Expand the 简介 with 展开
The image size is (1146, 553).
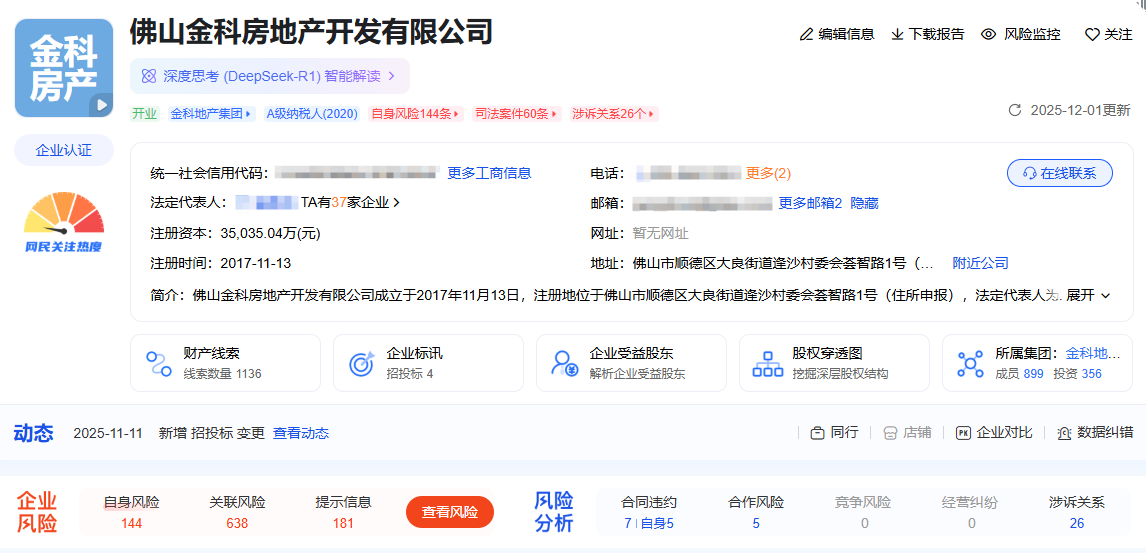[1088, 295]
